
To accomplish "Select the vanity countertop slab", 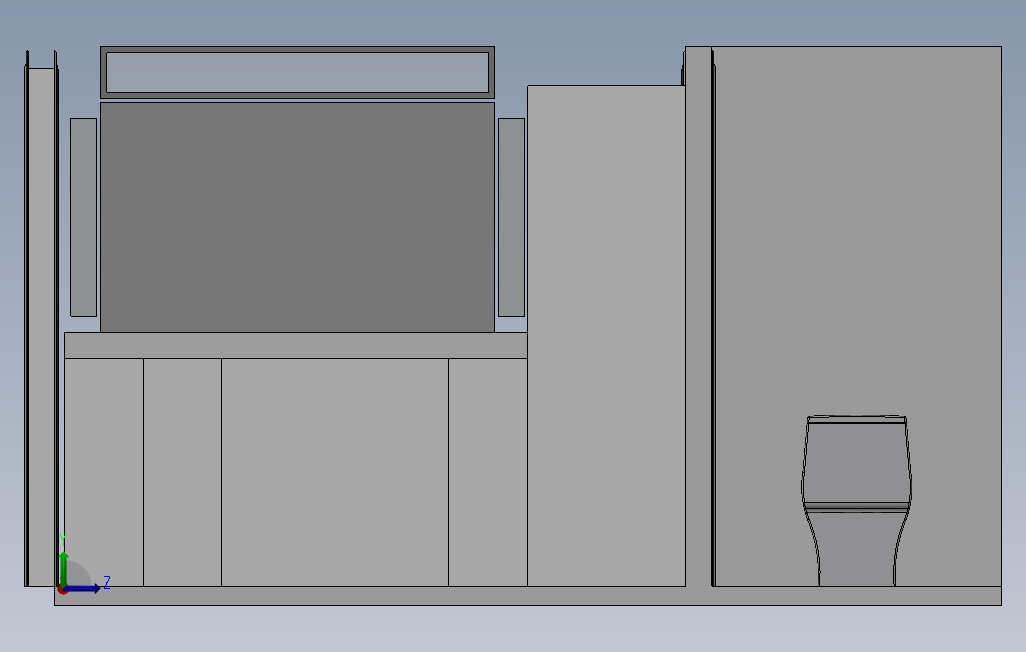I will click(296, 345).
